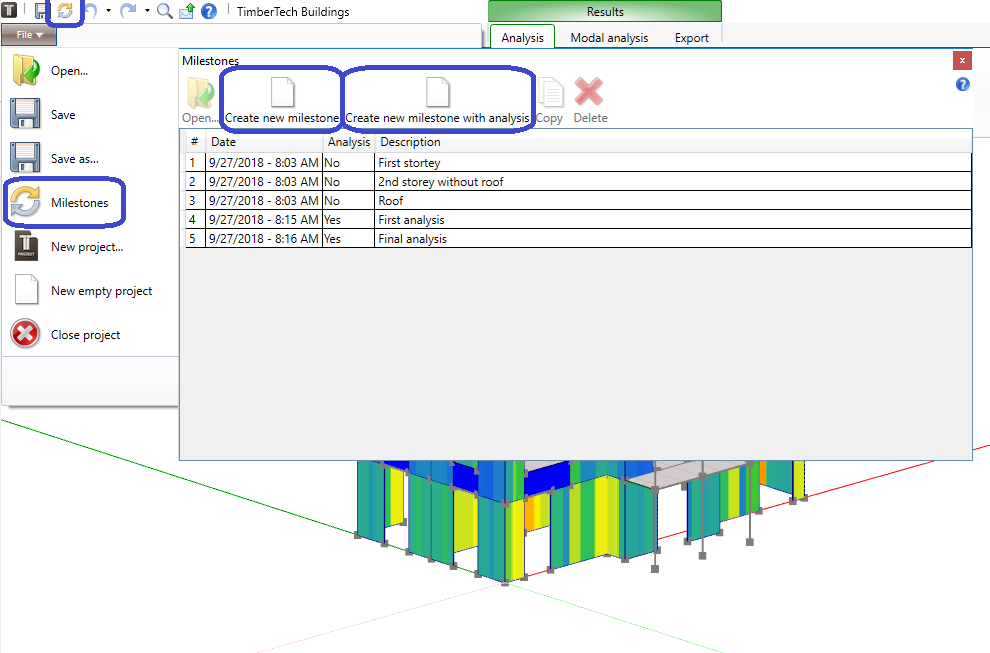
Task: Switch to the Export tab
Action: click(691, 37)
